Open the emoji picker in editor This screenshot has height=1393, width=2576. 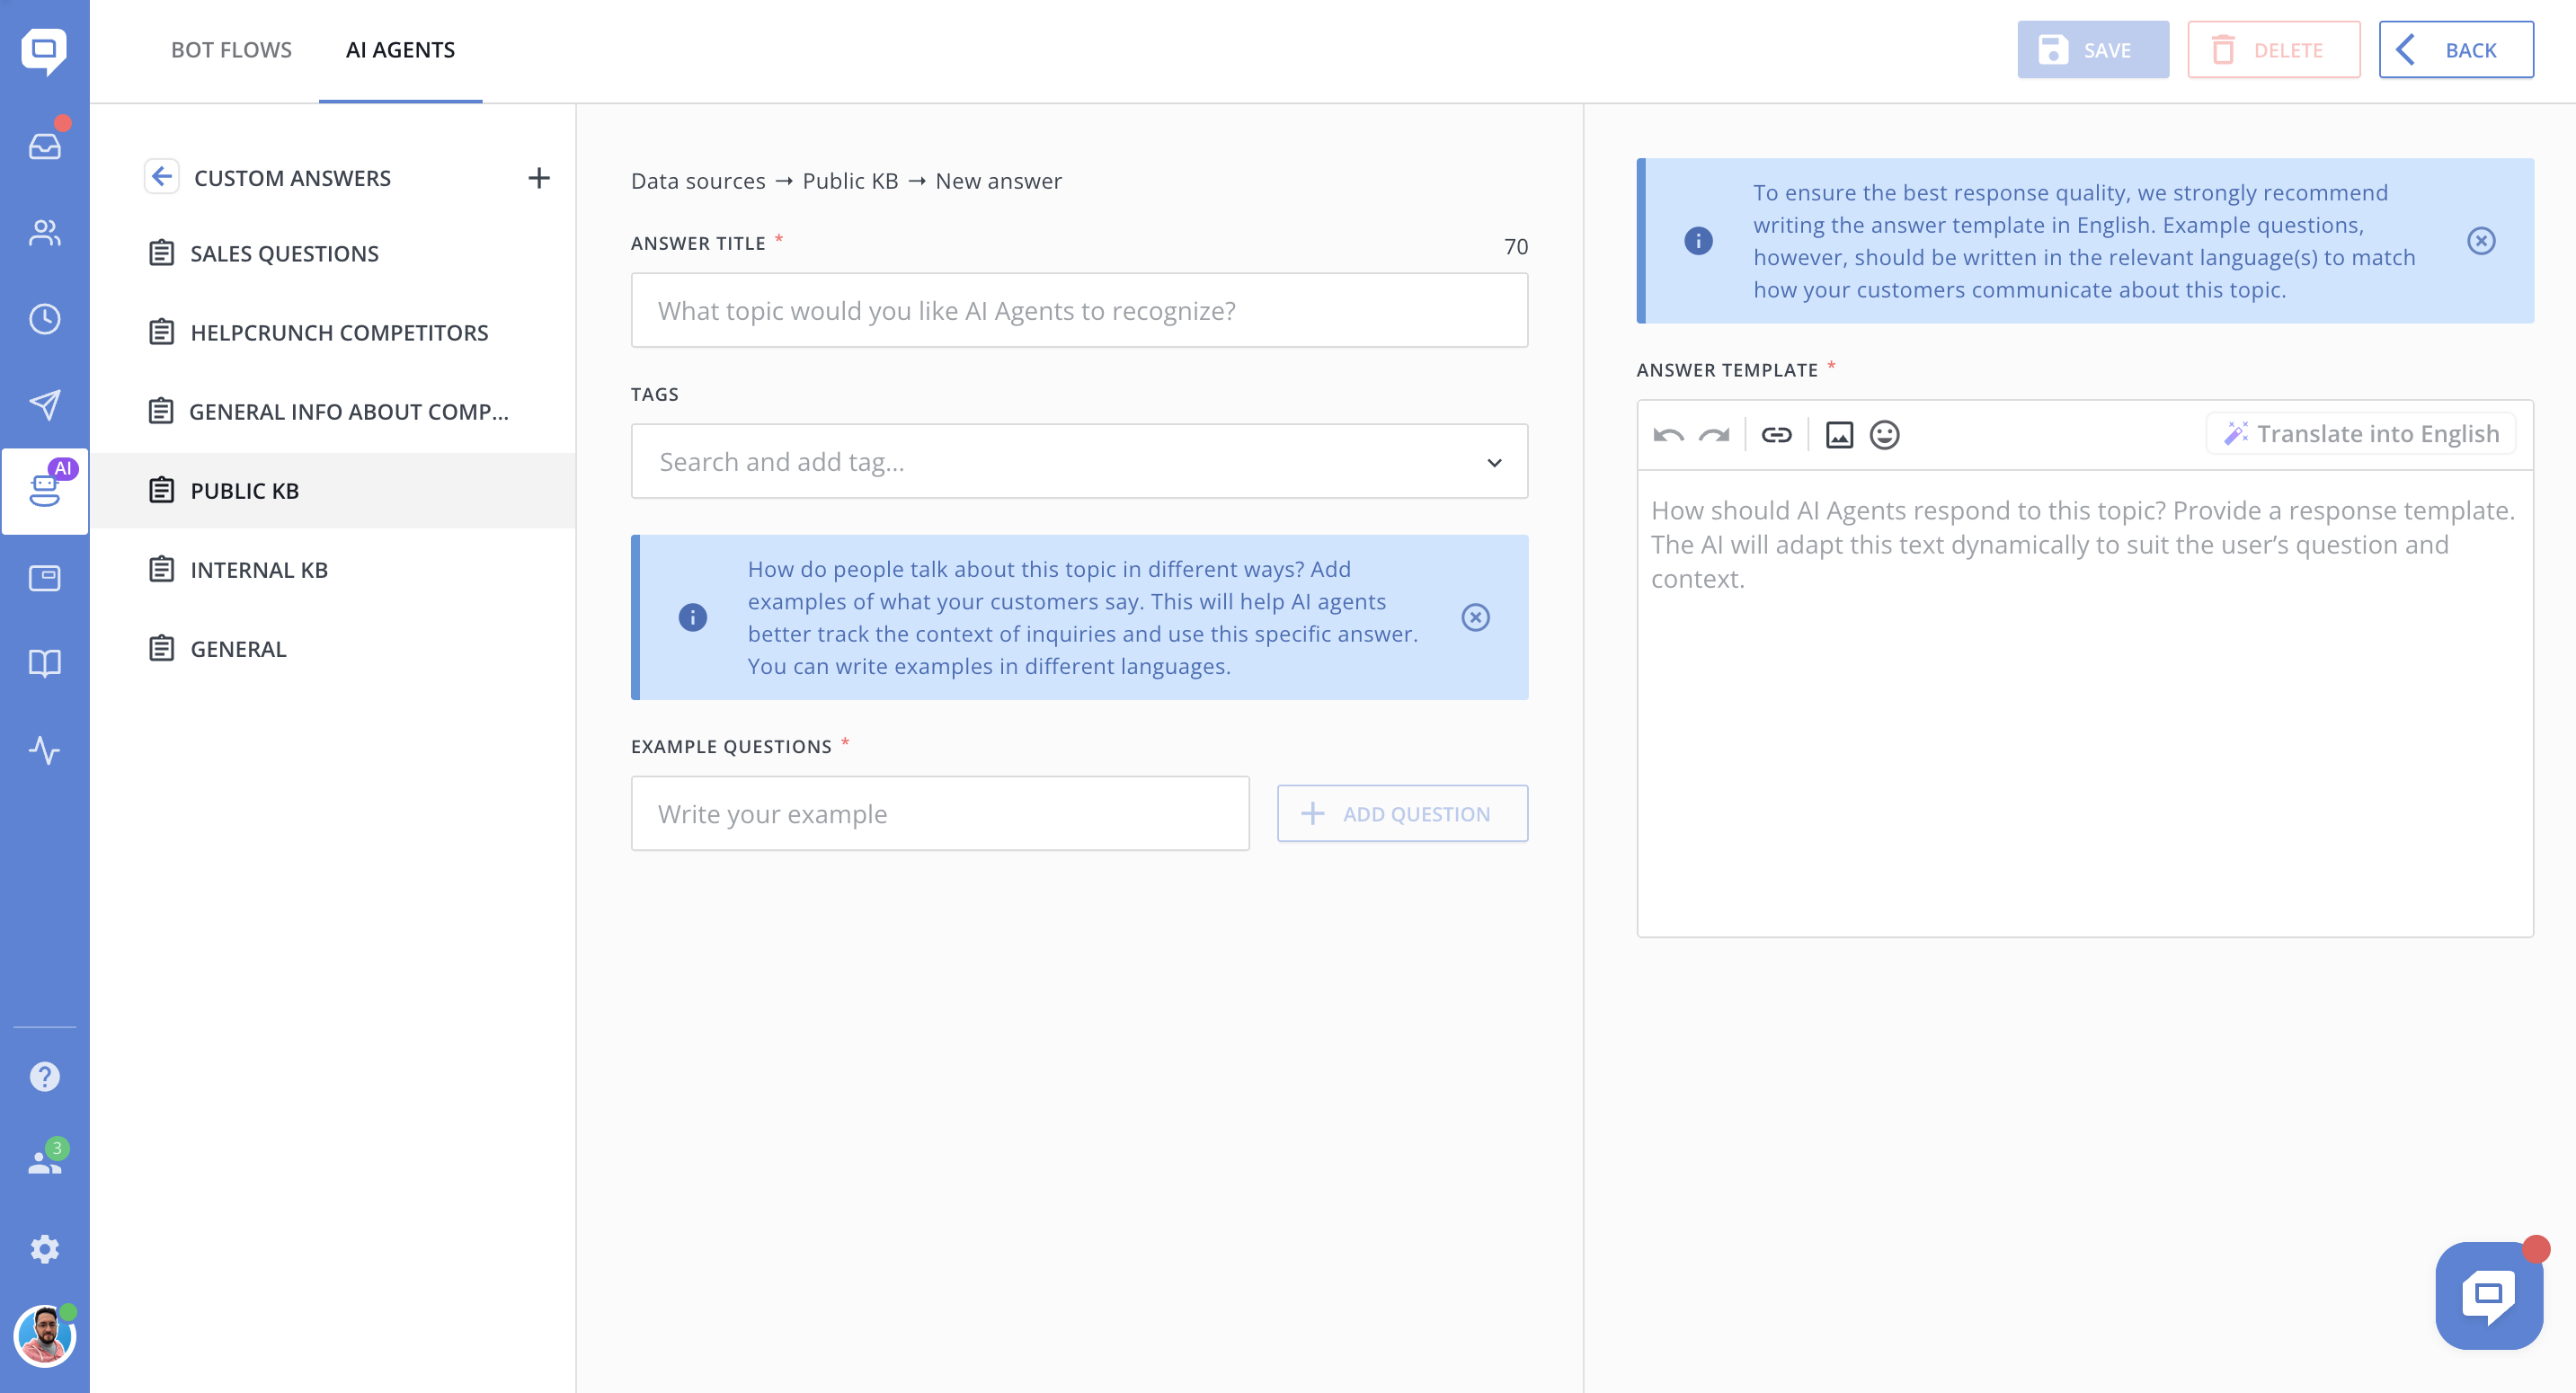click(1884, 434)
